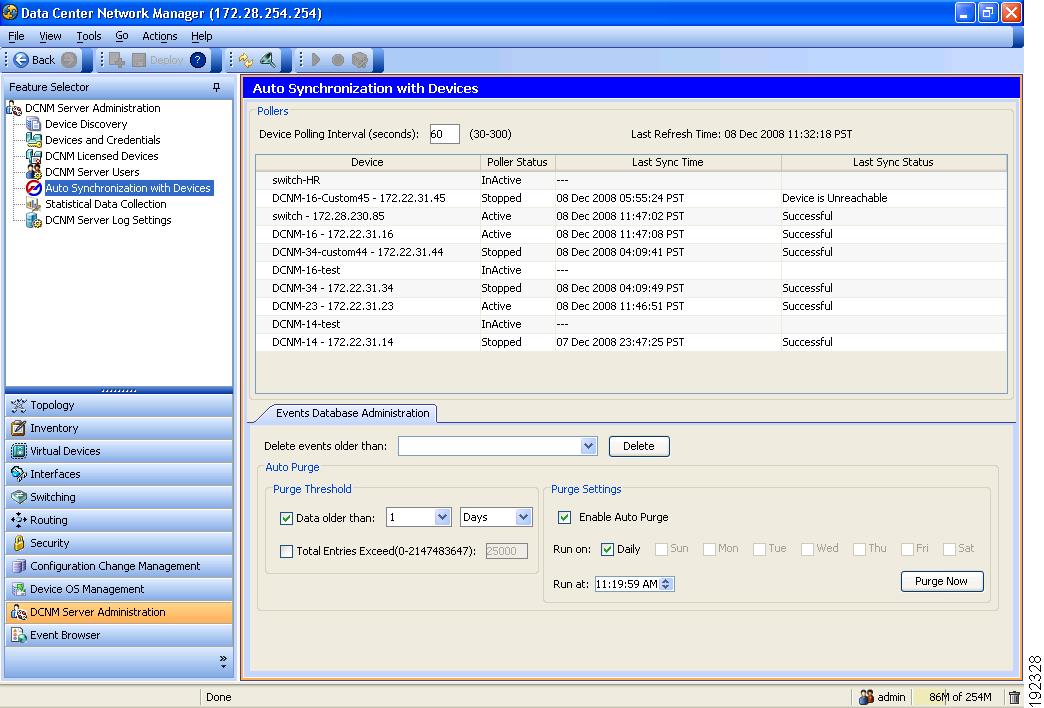
Task: Disable the Enable Auto Purge checkbox
Action: [x=566, y=516]
